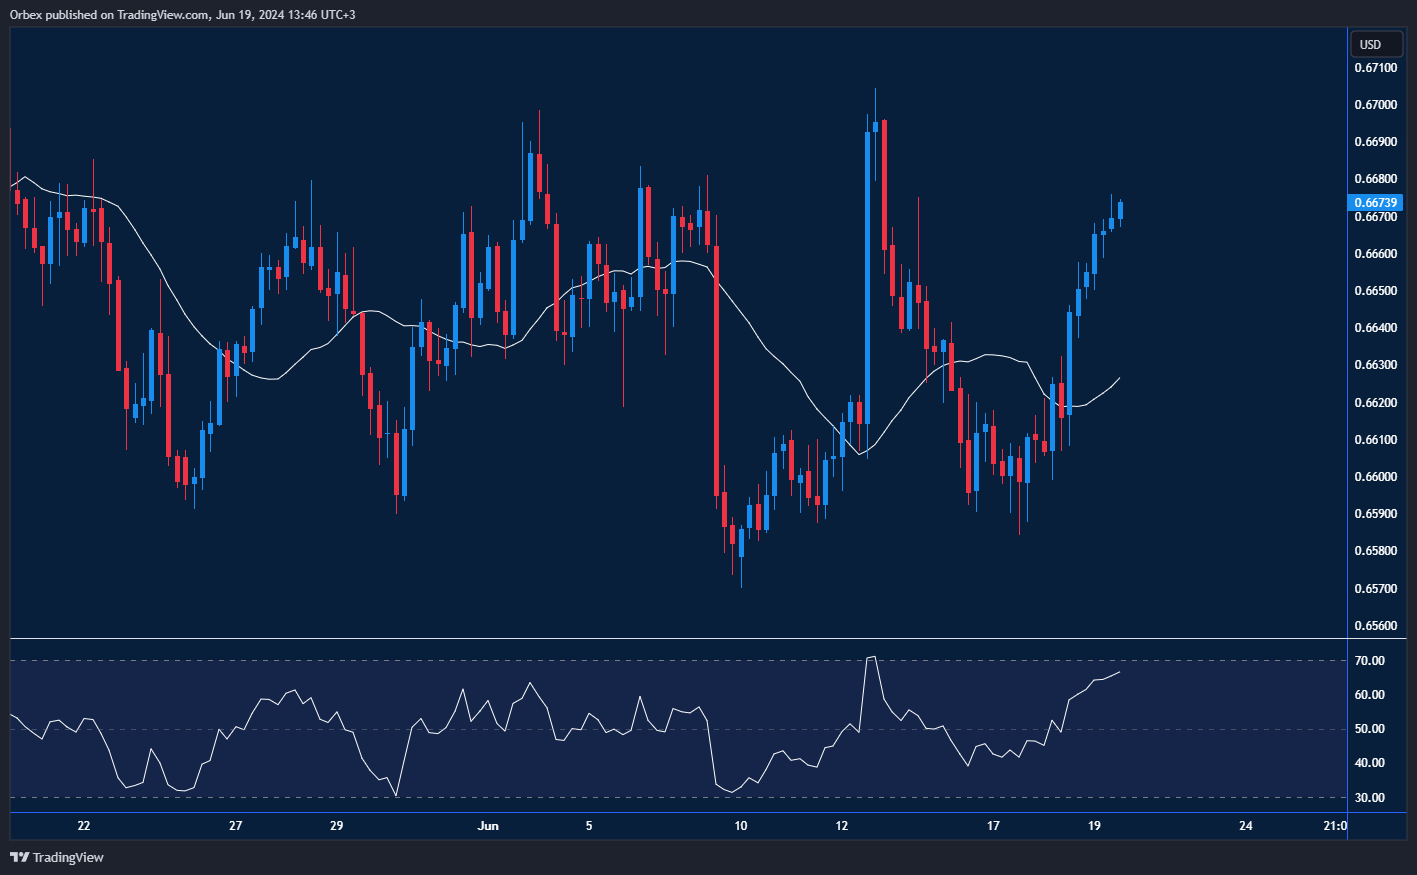This screenshot has height=875, width=1417.
Task: Click the Orbex published on TradingView.com header text
Action: coord(182,14)
